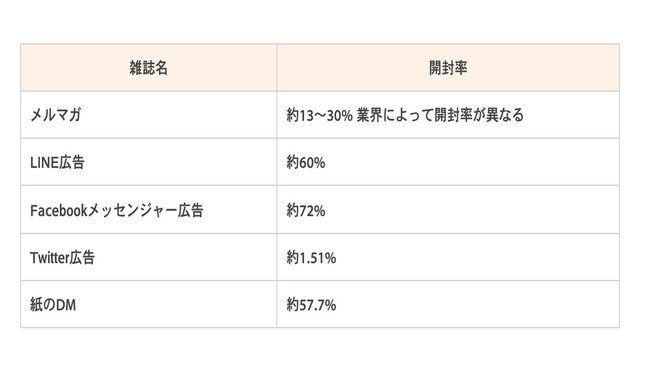Click the 業界によって開封率が異なる text

click(440, 115)
